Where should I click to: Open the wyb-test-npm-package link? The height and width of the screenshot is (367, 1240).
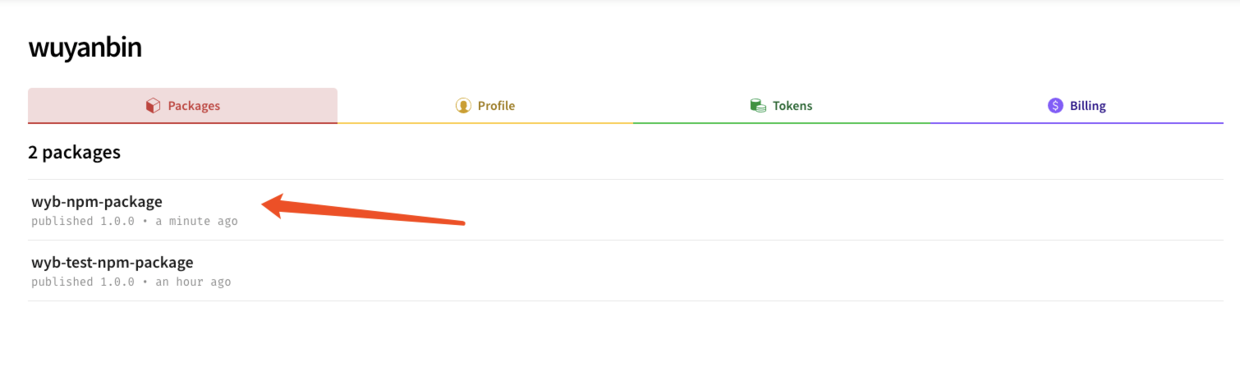tap(112, 262)
